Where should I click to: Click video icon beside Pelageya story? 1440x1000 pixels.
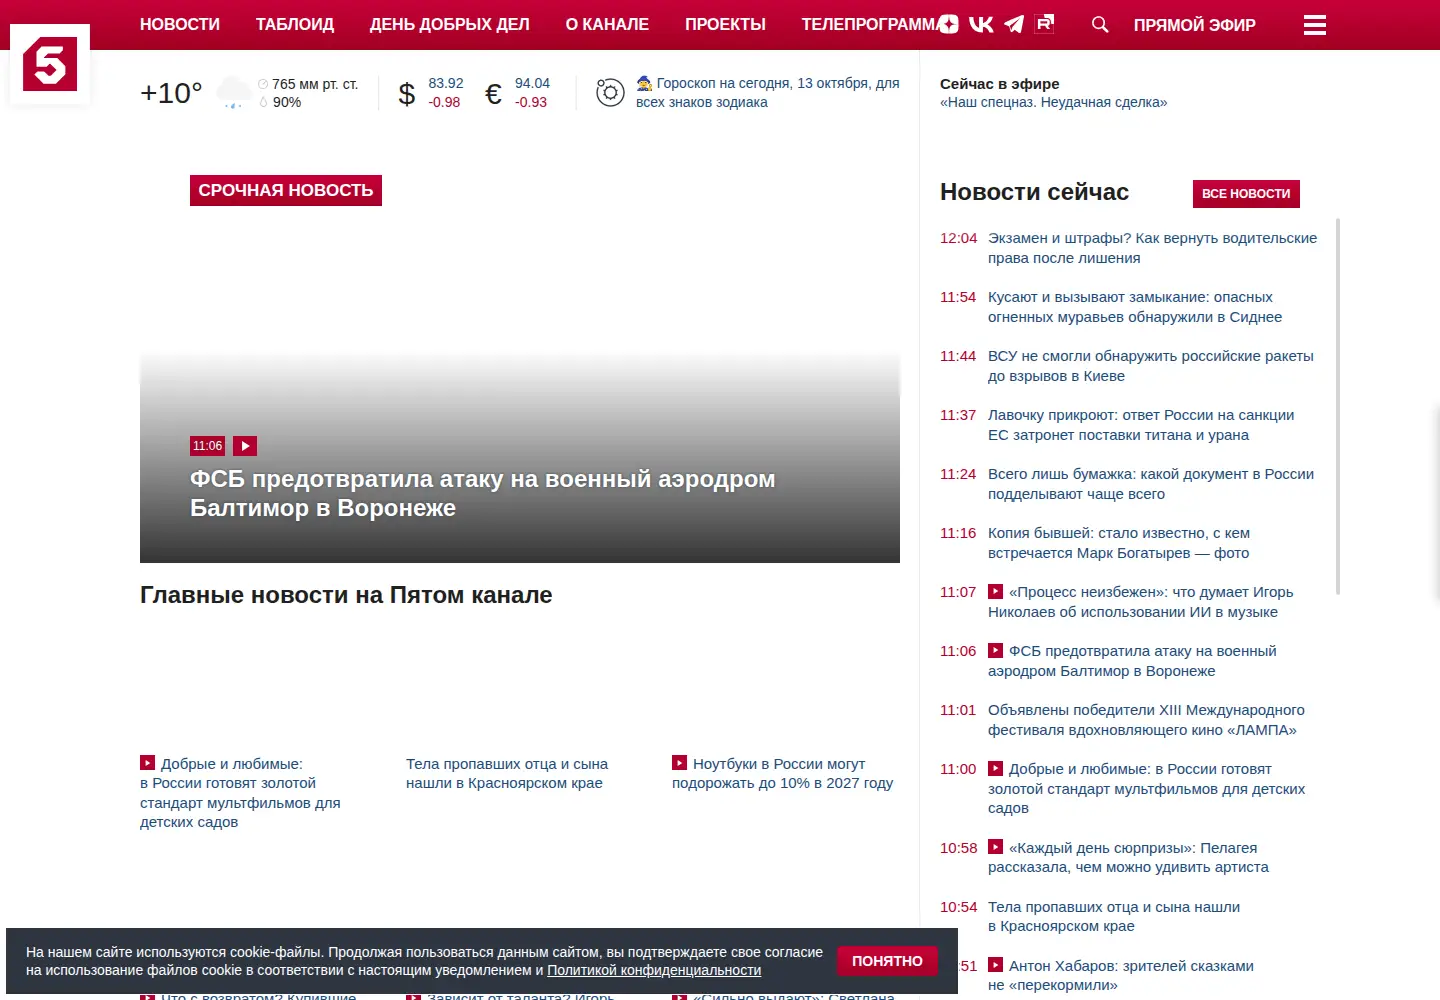coord(995,847)
